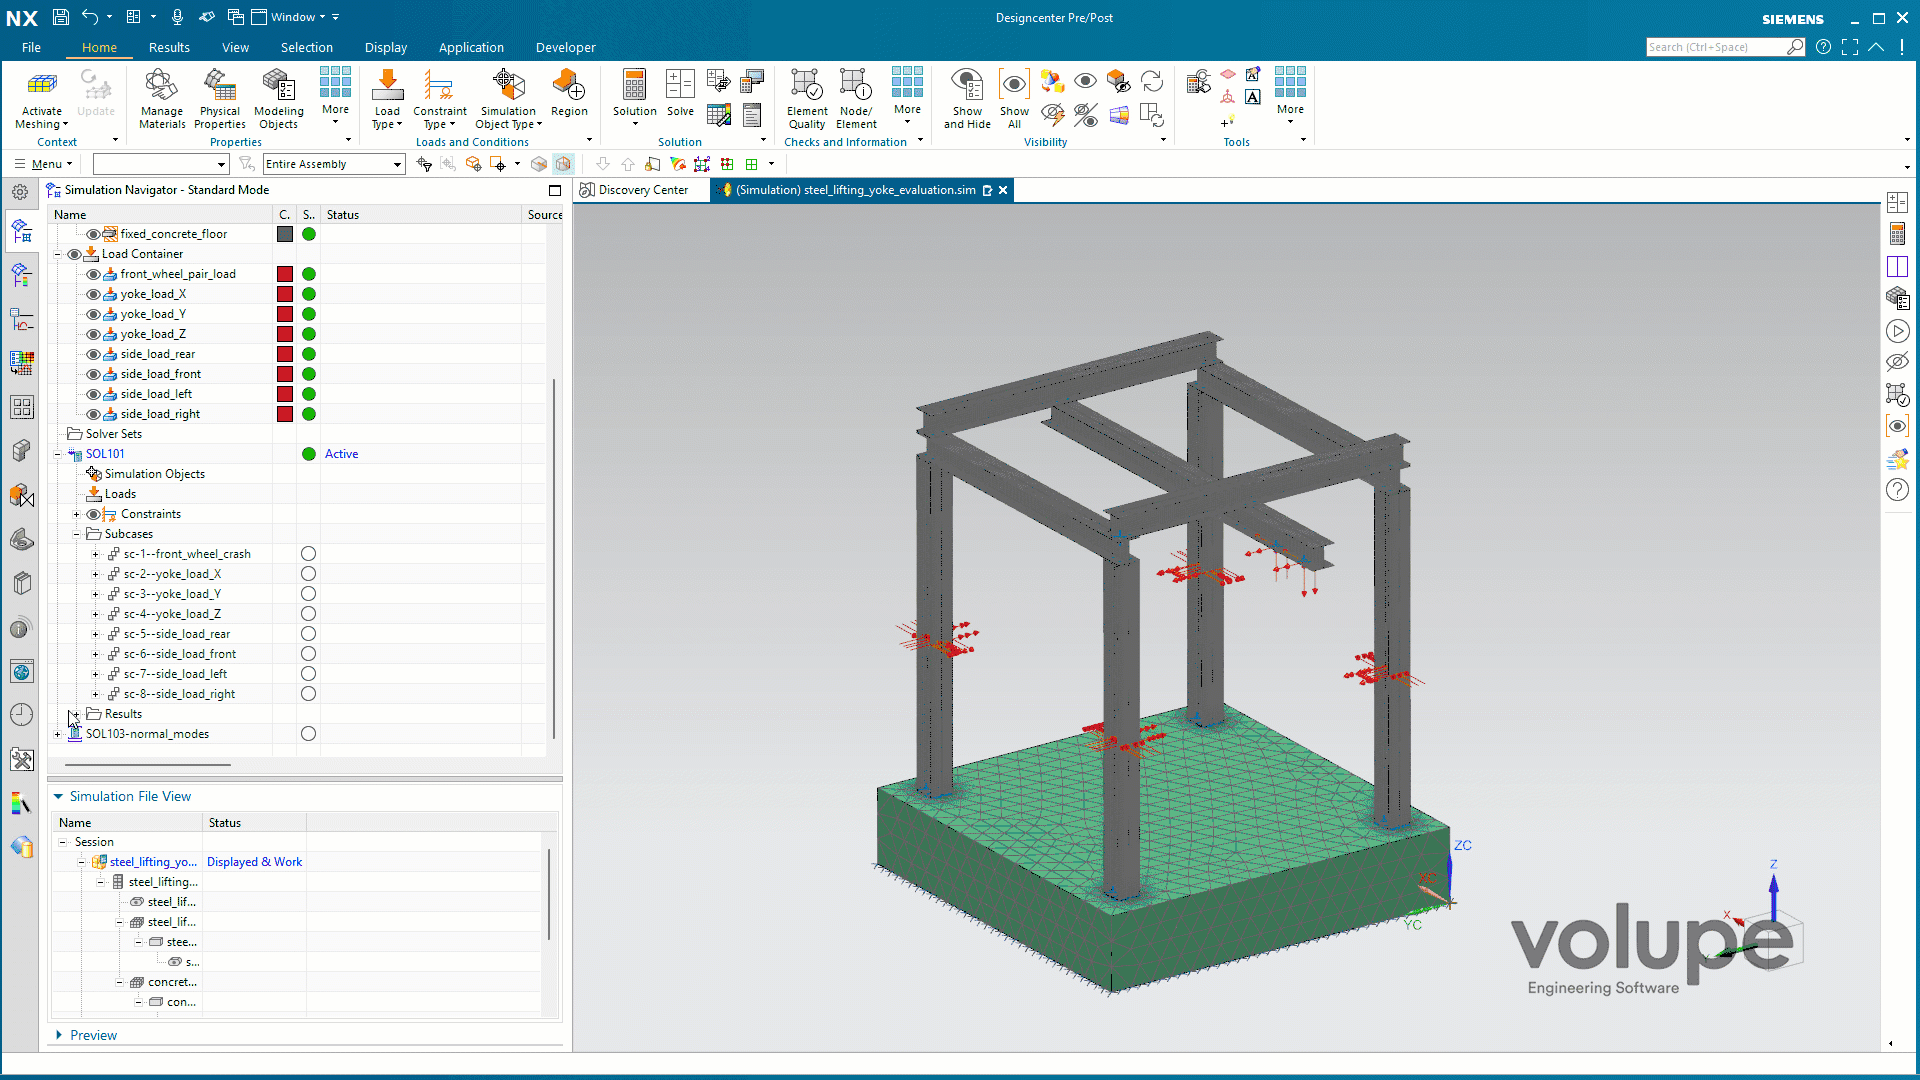
Task: Click status circle for SOL103-normal_modes
Action: click(308, 734)
